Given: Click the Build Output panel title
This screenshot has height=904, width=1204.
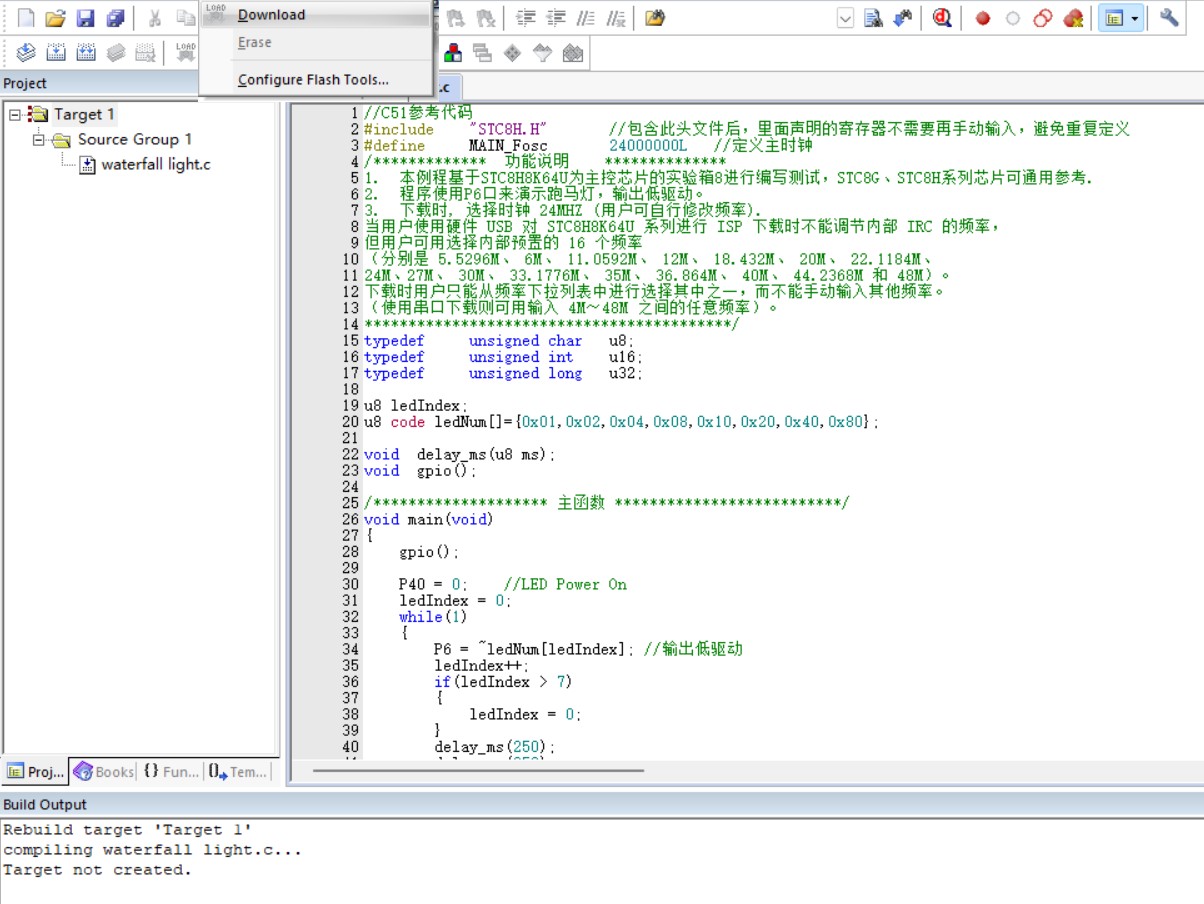Looking at the screenshot, I should tap(45, 804).
